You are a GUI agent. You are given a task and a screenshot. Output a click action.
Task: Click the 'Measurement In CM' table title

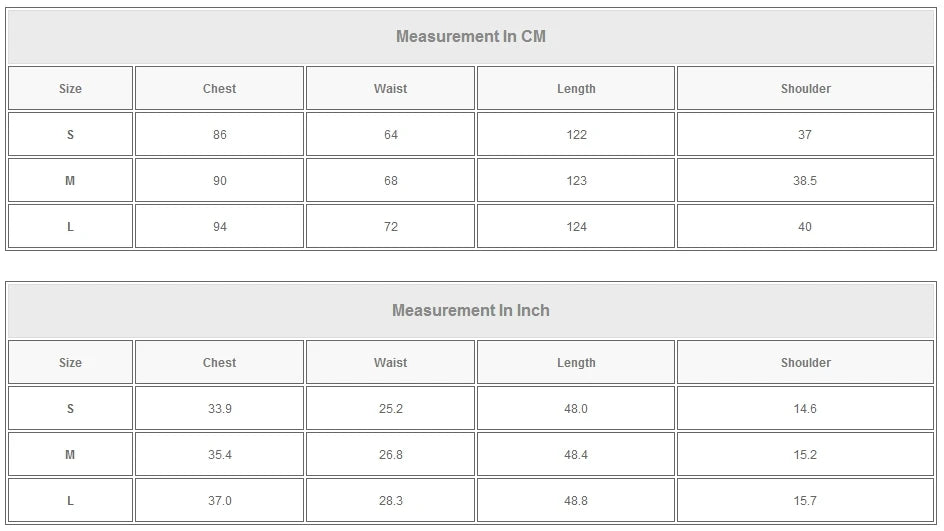pos(471,37)
